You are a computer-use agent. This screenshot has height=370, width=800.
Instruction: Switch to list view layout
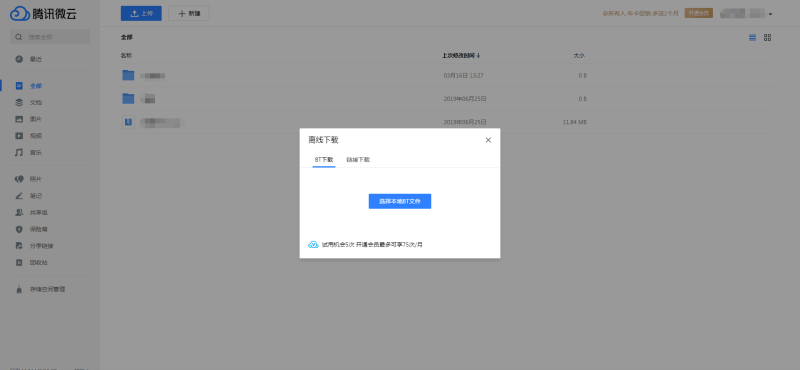(752, 38)
